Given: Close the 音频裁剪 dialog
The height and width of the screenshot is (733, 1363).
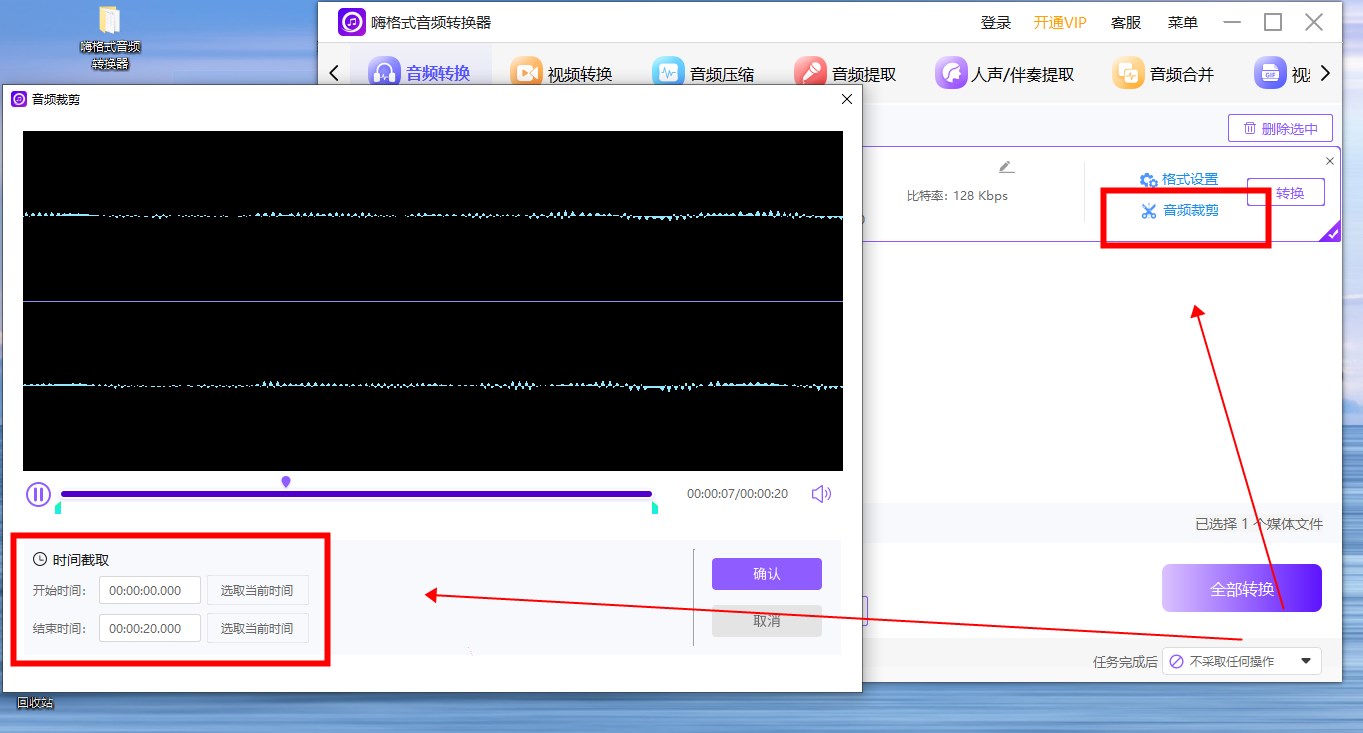Looking at the screenshot, I should pyautogui.click(x=847, y=99).
